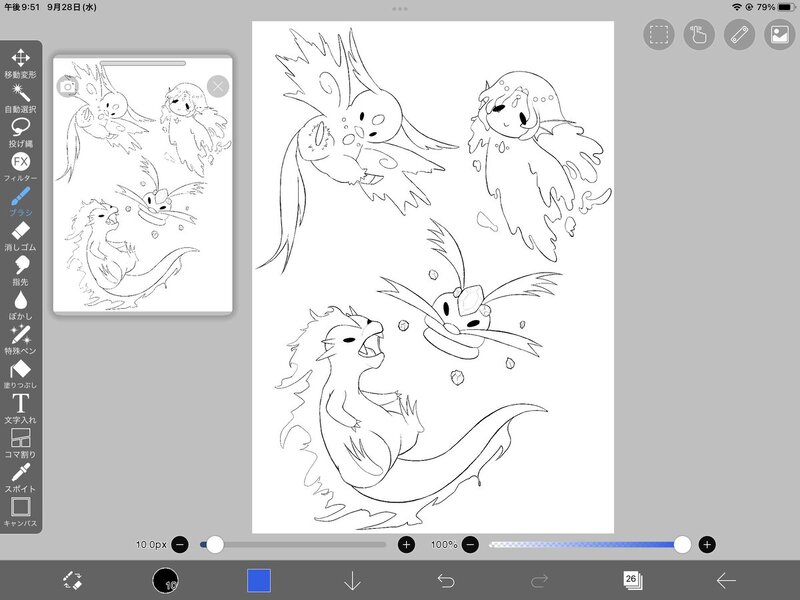Click the brush thickness slider handle

click(215, 544)
